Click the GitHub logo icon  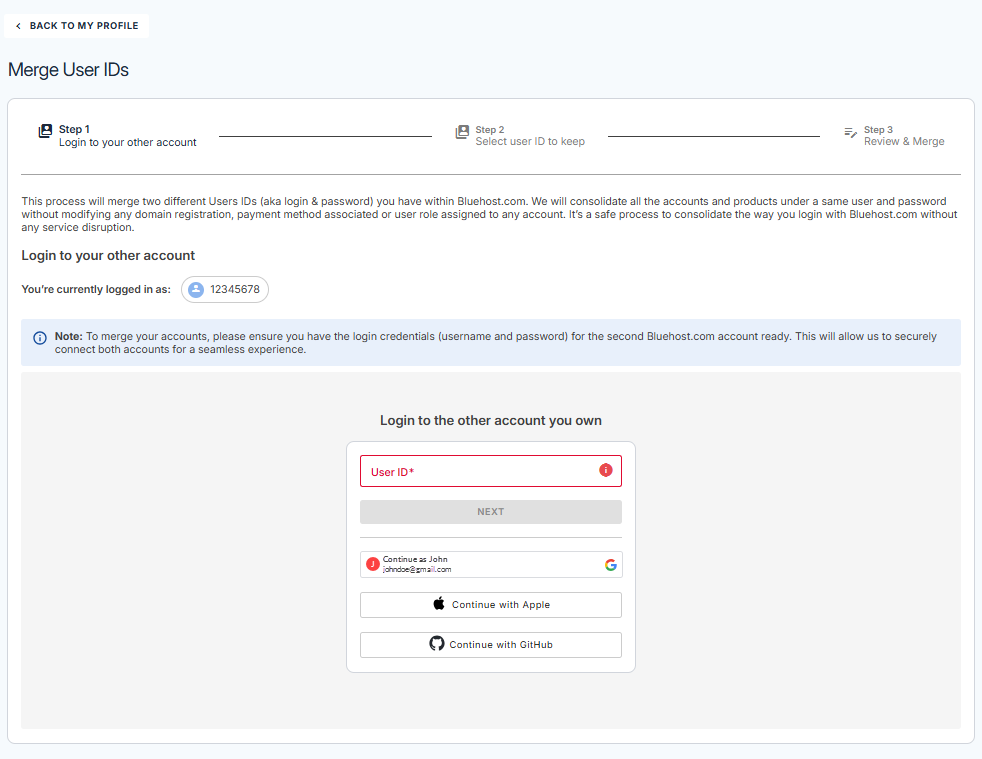tap(437, 644)
